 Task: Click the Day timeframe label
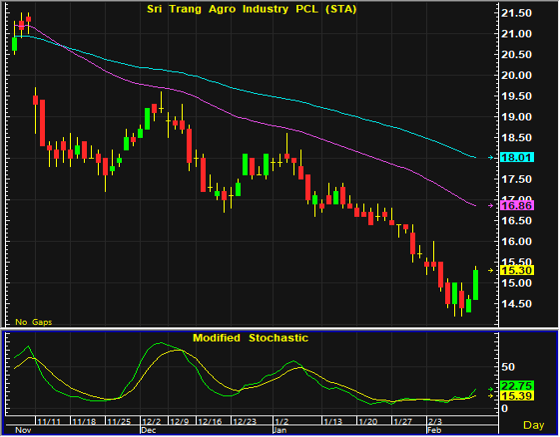534,425
